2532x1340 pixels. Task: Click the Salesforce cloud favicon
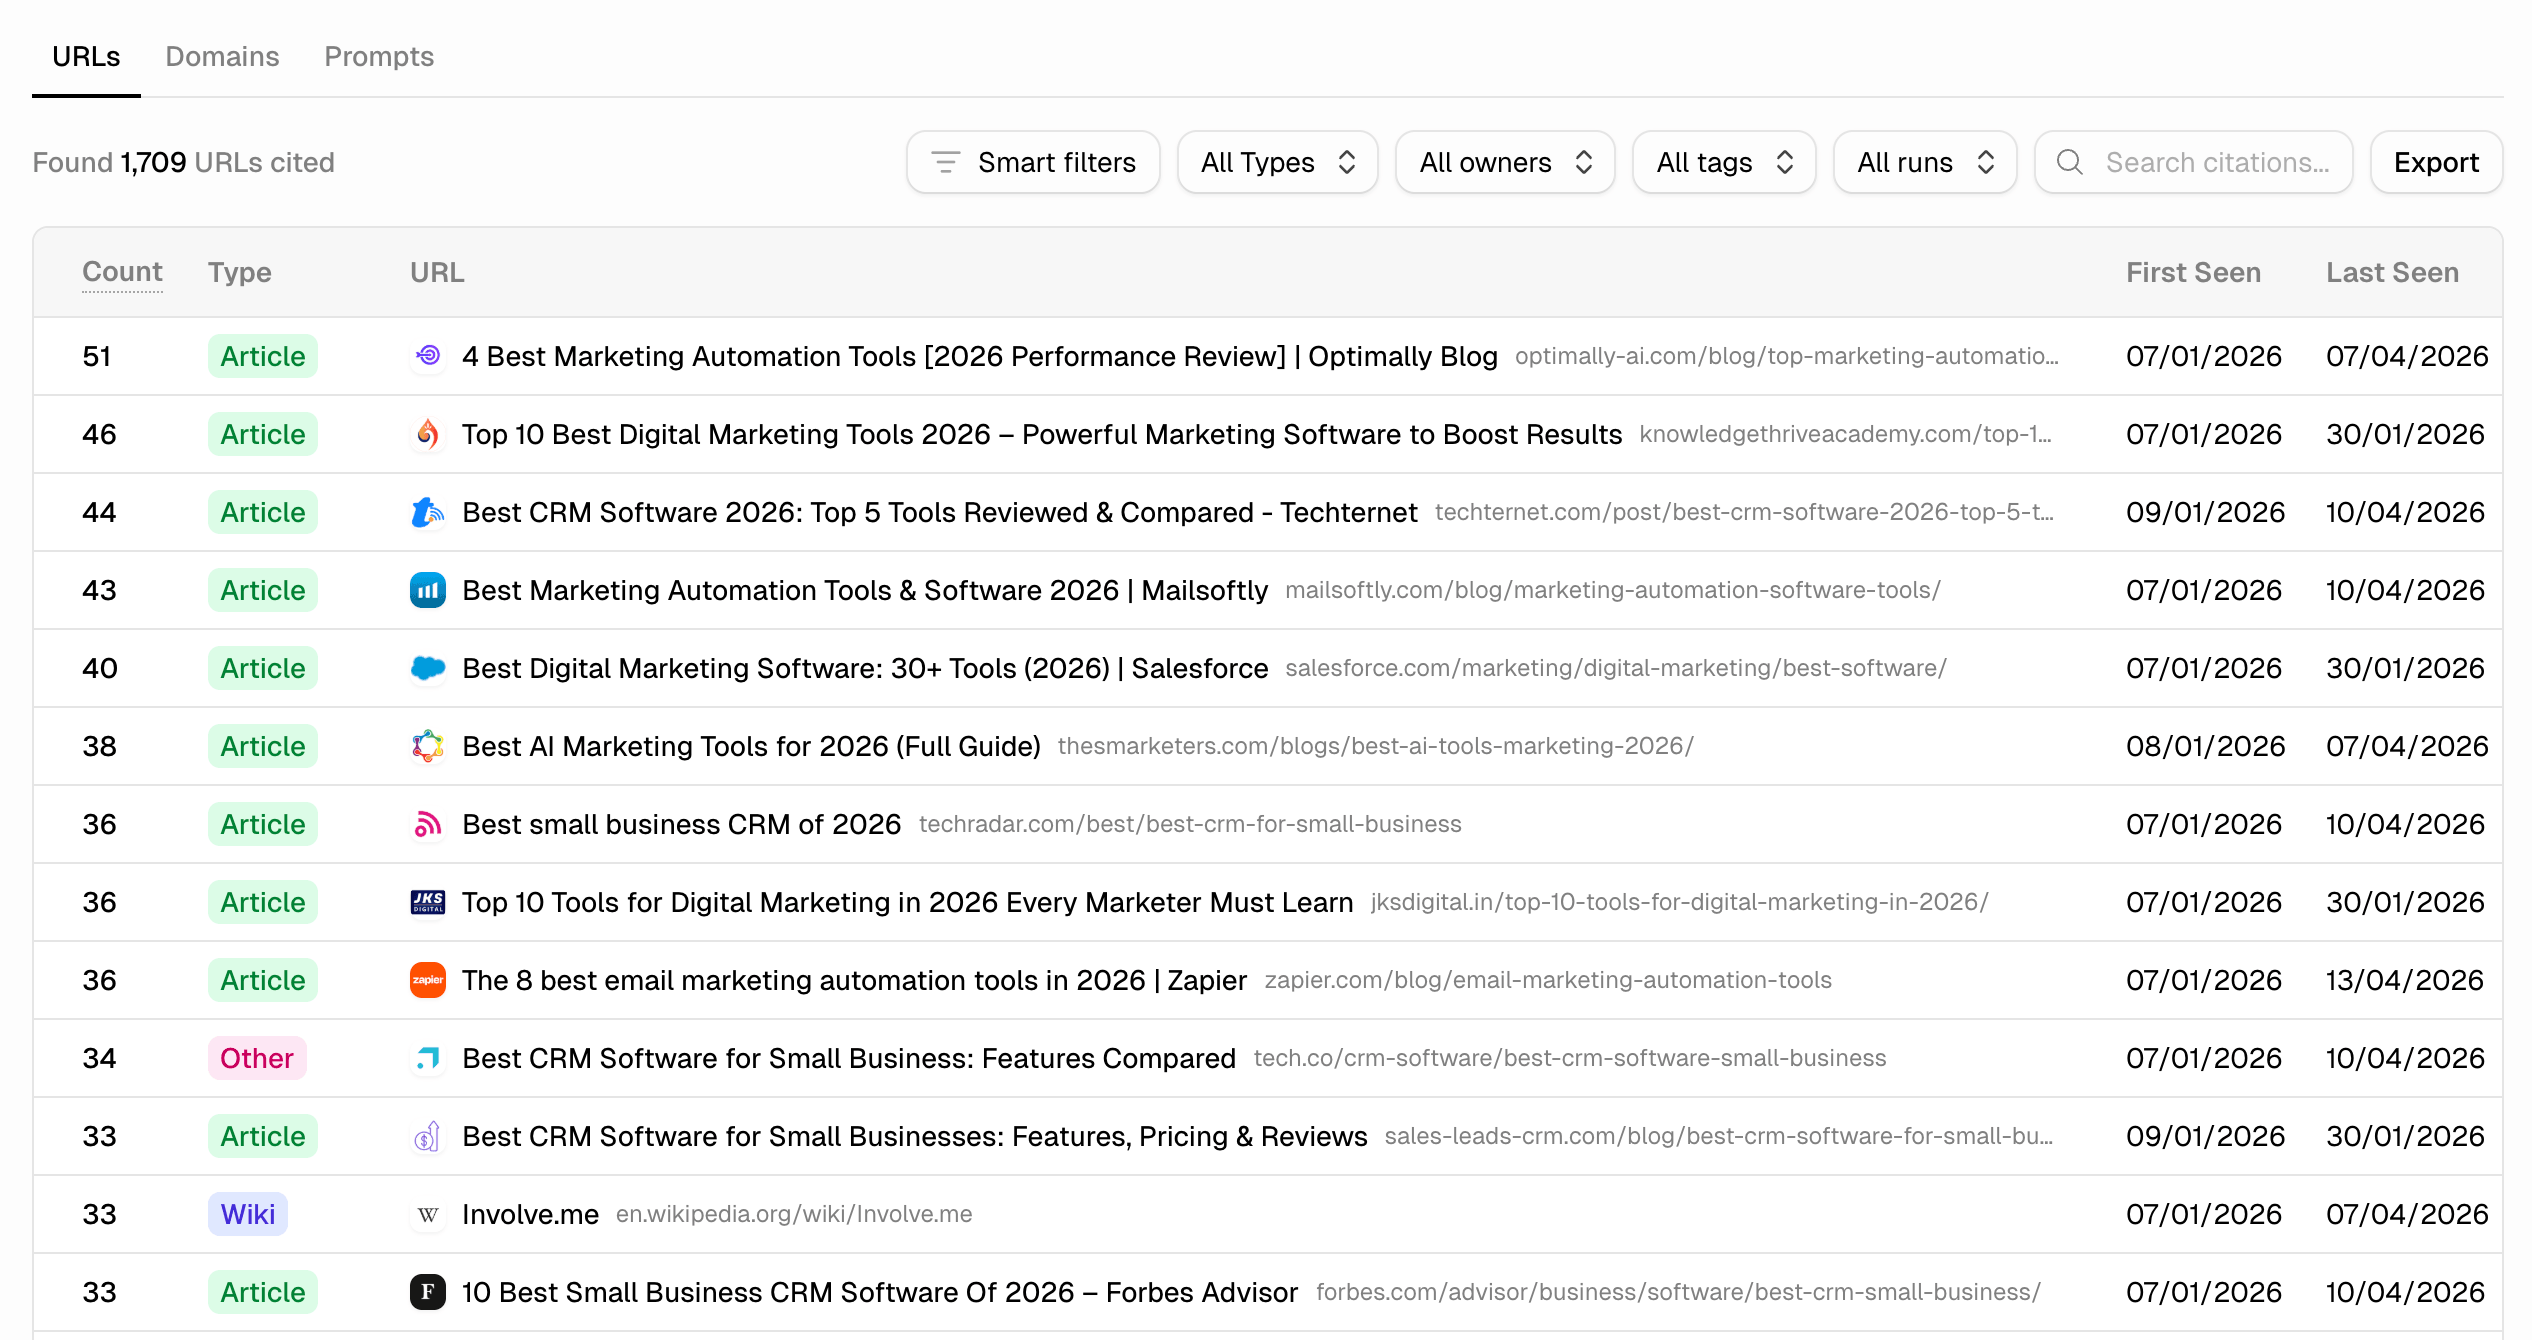pos(428,668)
